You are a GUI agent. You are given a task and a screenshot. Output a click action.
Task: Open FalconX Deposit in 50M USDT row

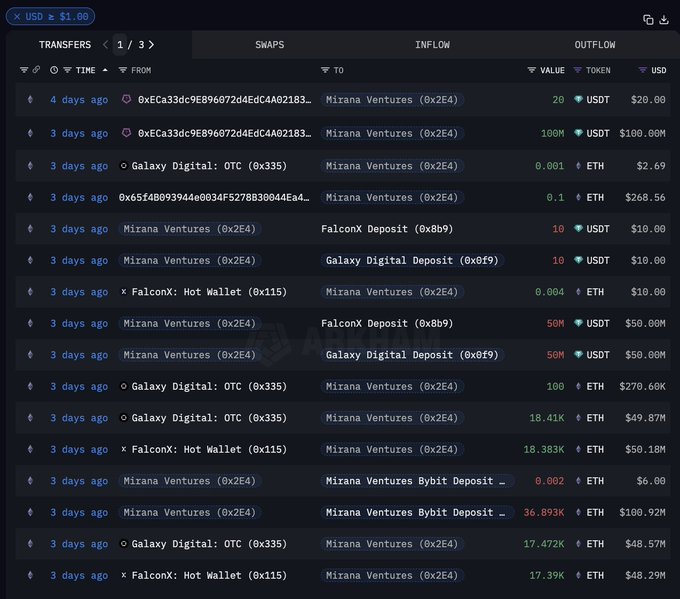click(x=387, y=323)
